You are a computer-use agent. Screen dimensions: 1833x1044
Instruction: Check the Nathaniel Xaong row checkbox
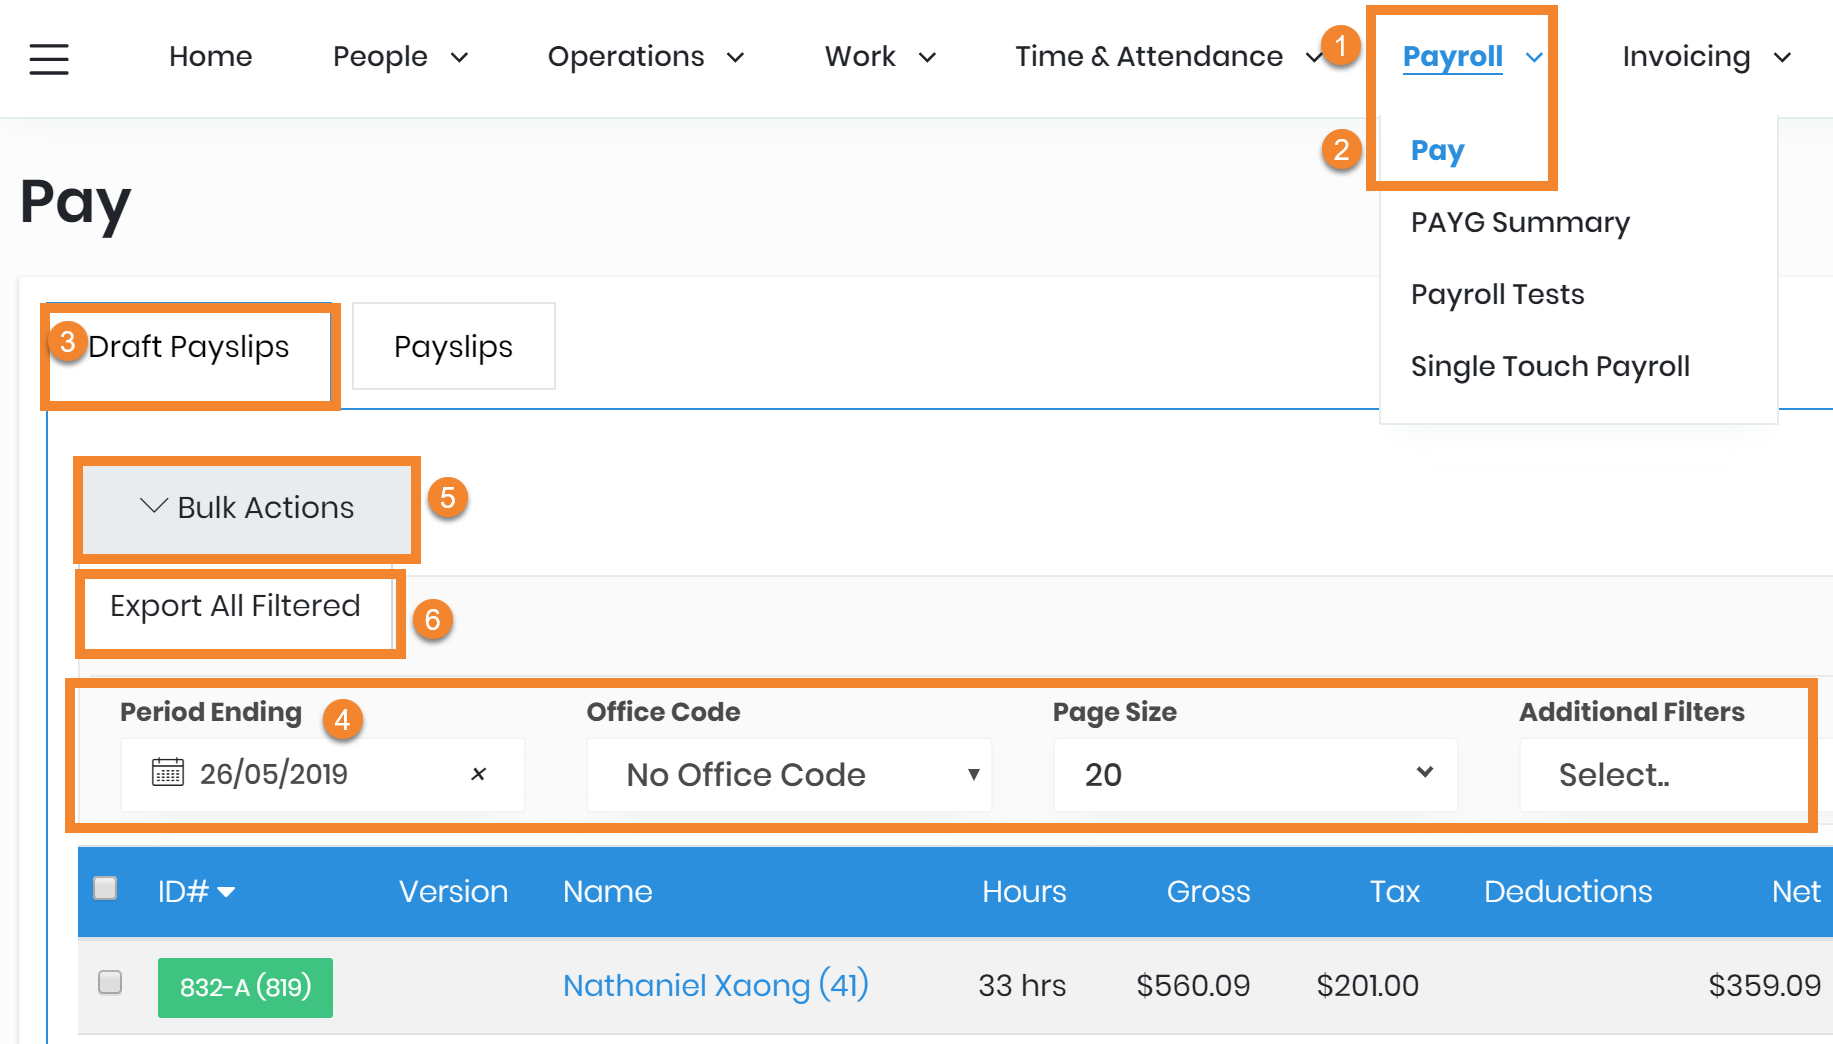pyautogui.click(x=110, y=982)
